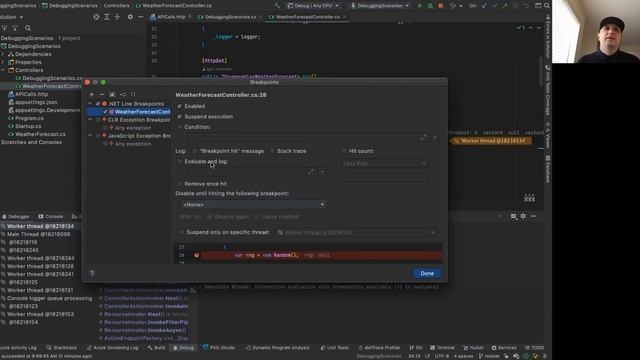Screen dimensions: 640x360
Task: Open the Debug | Any CPU configuration dropdown
Action: point(313,6)
